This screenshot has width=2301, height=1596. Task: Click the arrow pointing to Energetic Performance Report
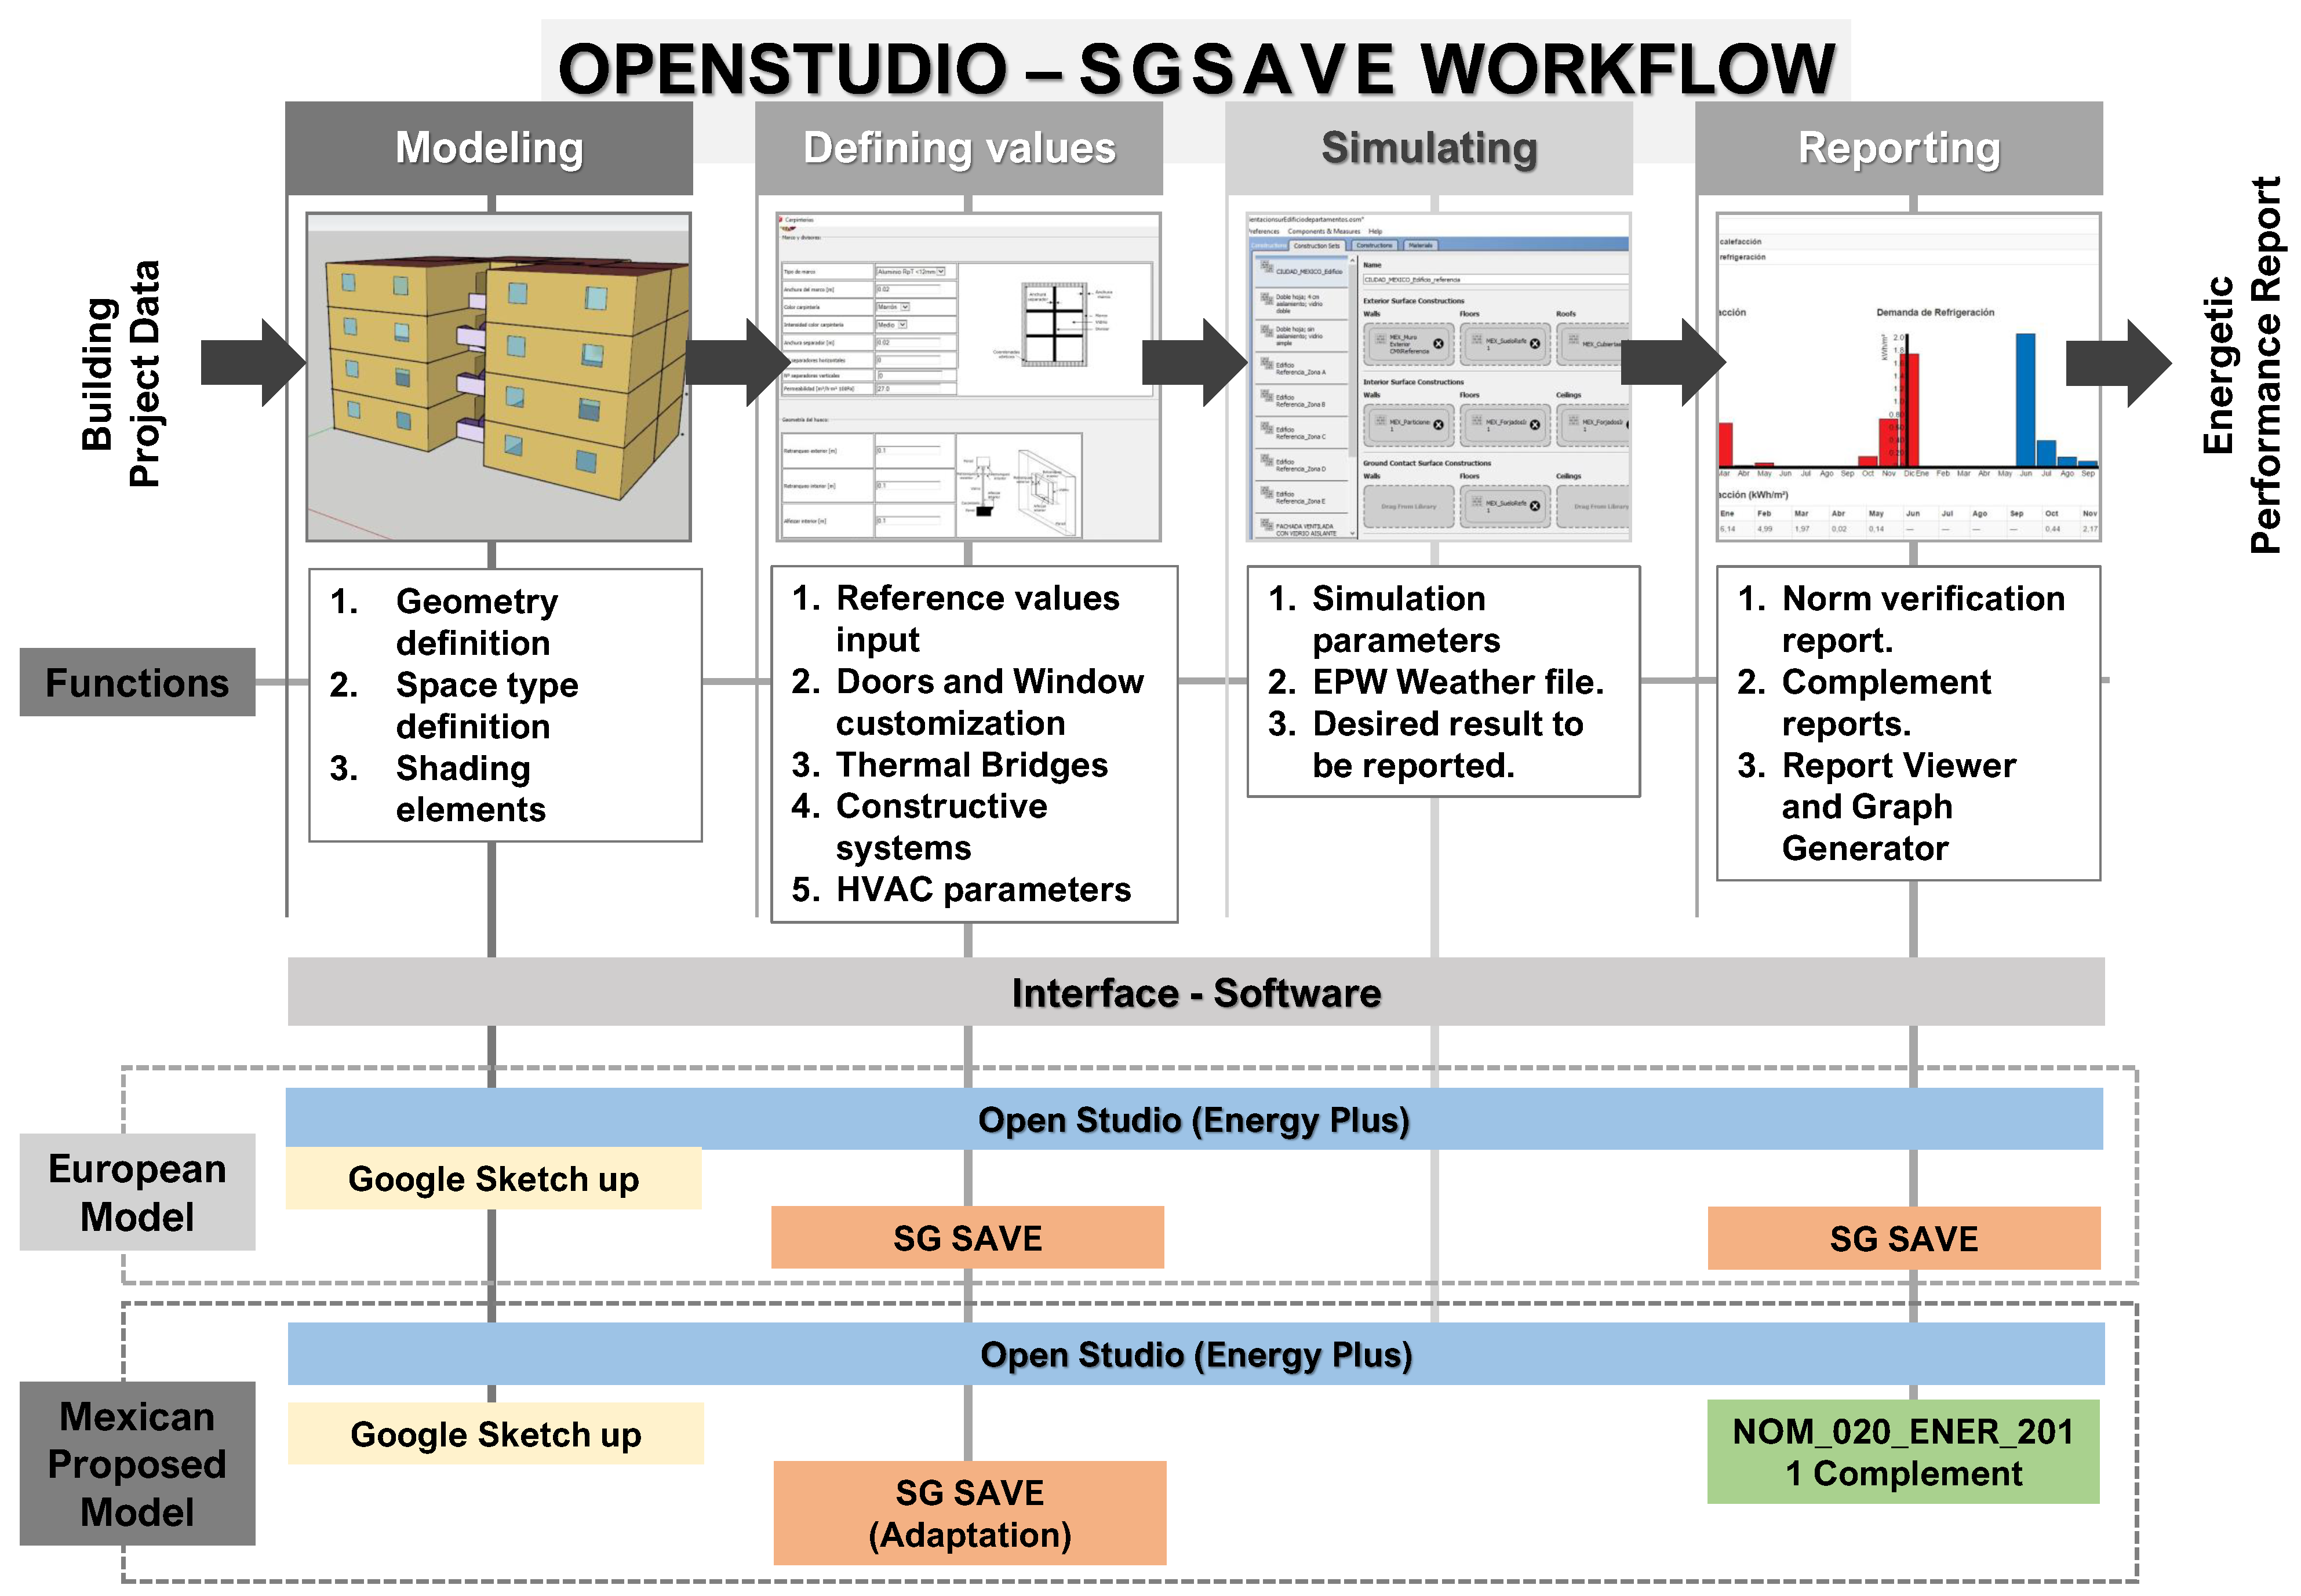2116,362
